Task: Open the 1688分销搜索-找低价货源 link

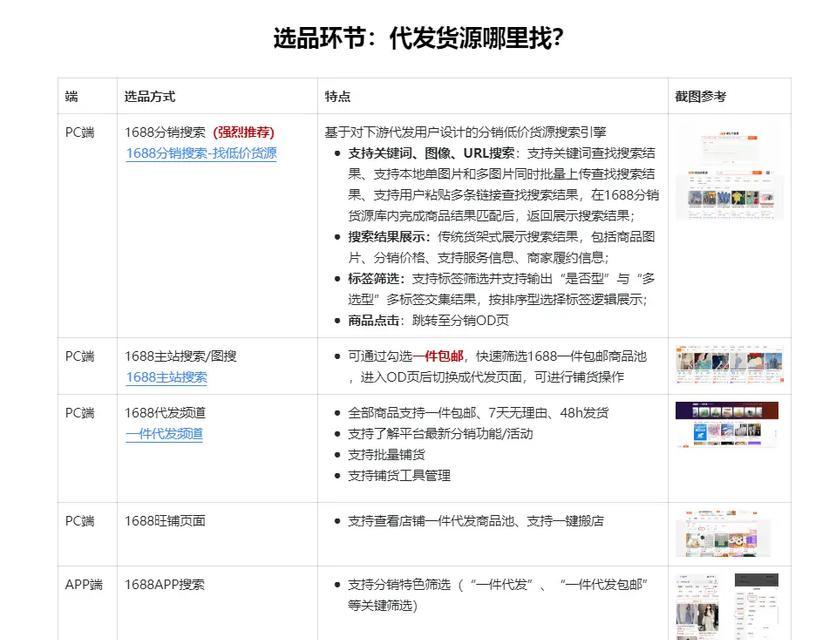Action: (201, 153)
